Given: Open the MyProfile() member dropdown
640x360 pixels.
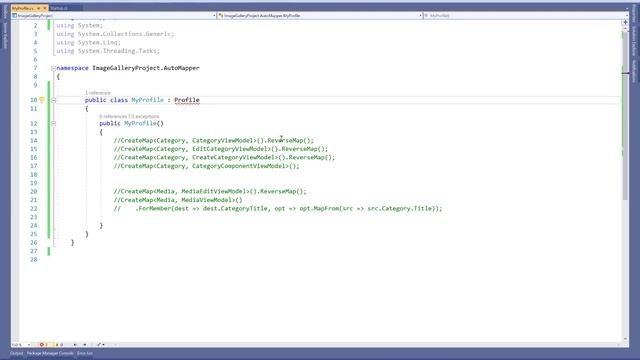Looking at the screenshot, I should coord(526,16).
